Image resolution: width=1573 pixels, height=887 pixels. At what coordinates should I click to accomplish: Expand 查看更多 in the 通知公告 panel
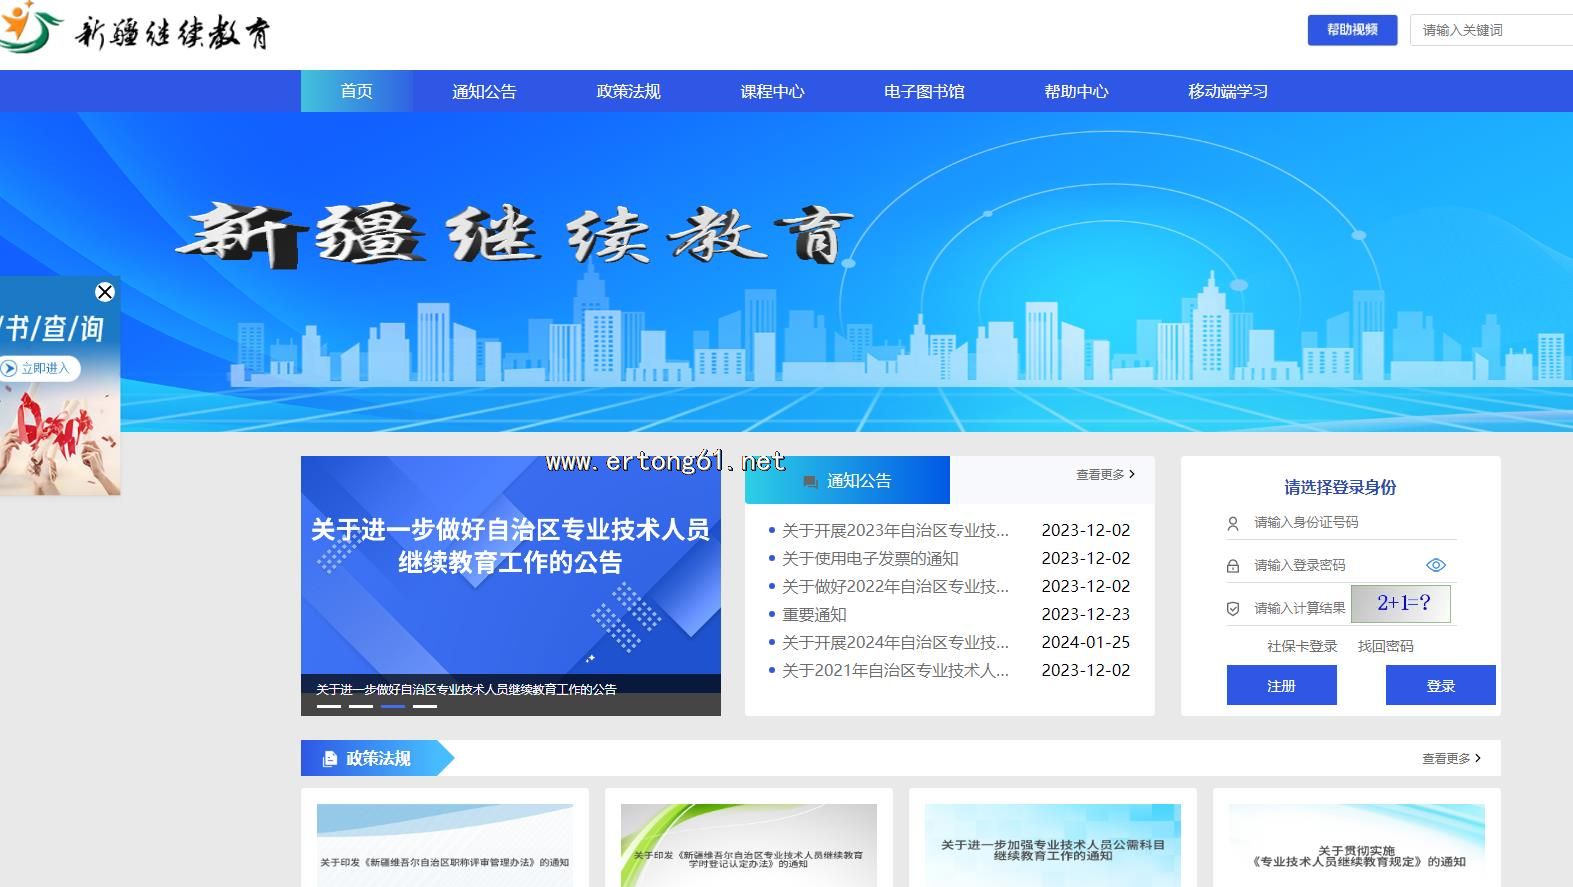click(x=1105, y=475)
